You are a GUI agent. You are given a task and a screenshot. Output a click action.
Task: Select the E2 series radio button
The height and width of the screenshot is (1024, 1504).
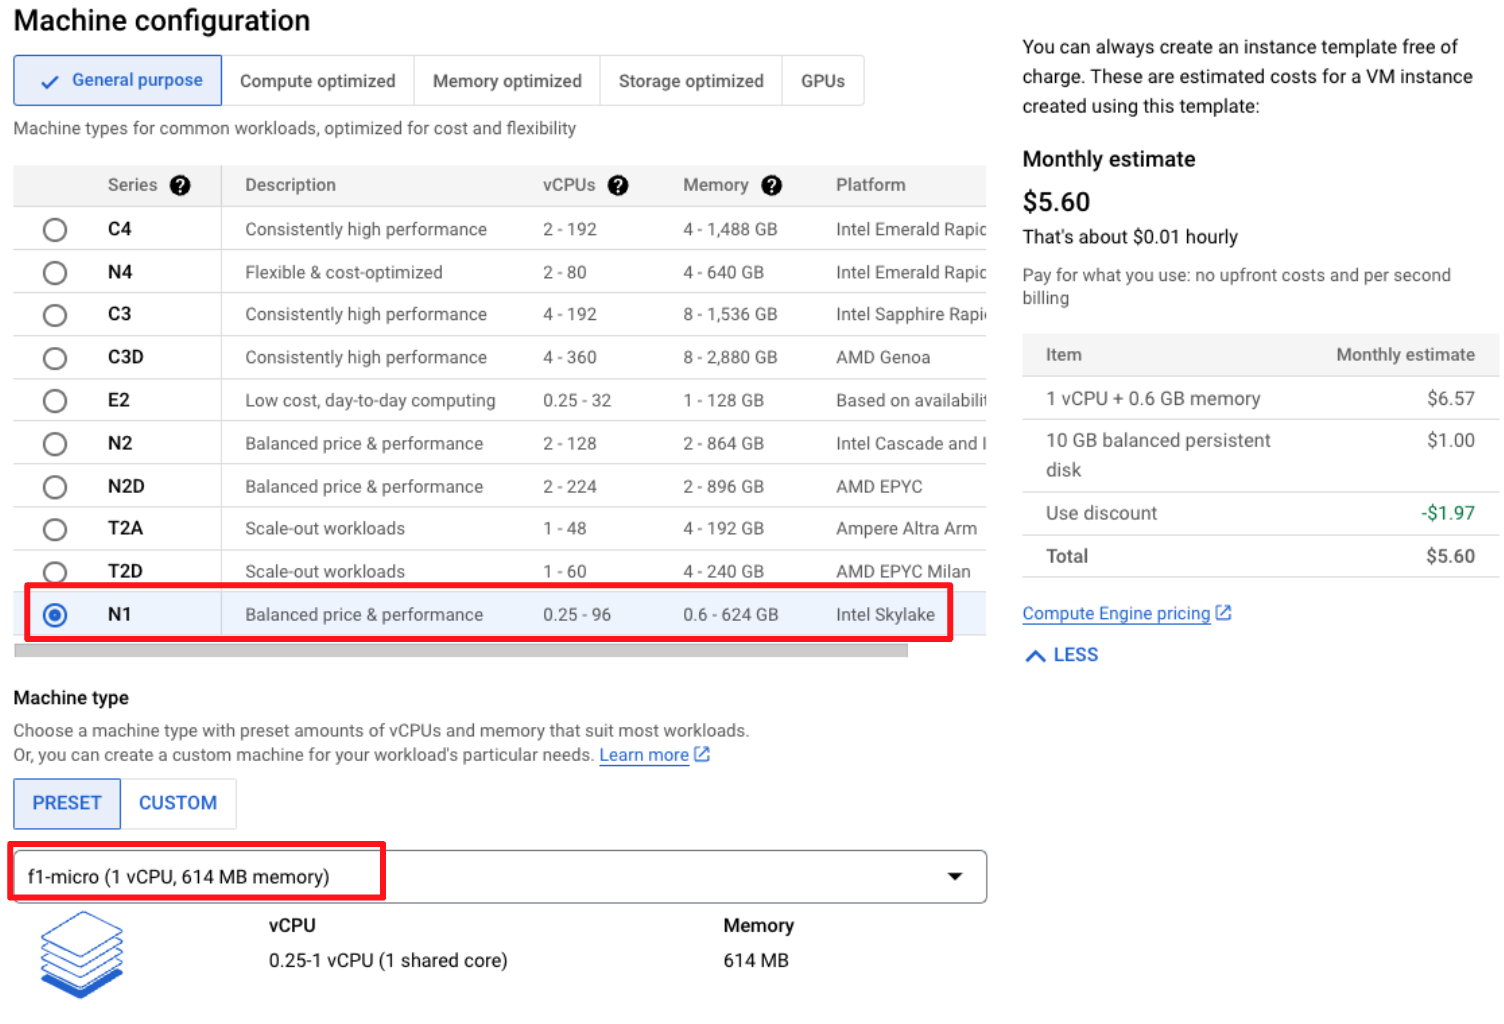(55, 401)
